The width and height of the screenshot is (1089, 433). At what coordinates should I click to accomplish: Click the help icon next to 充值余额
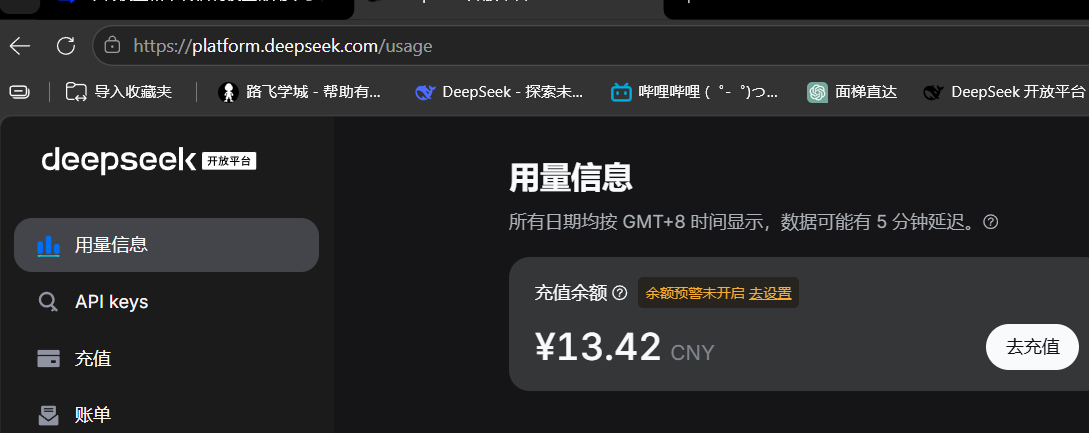coord(620,293)
